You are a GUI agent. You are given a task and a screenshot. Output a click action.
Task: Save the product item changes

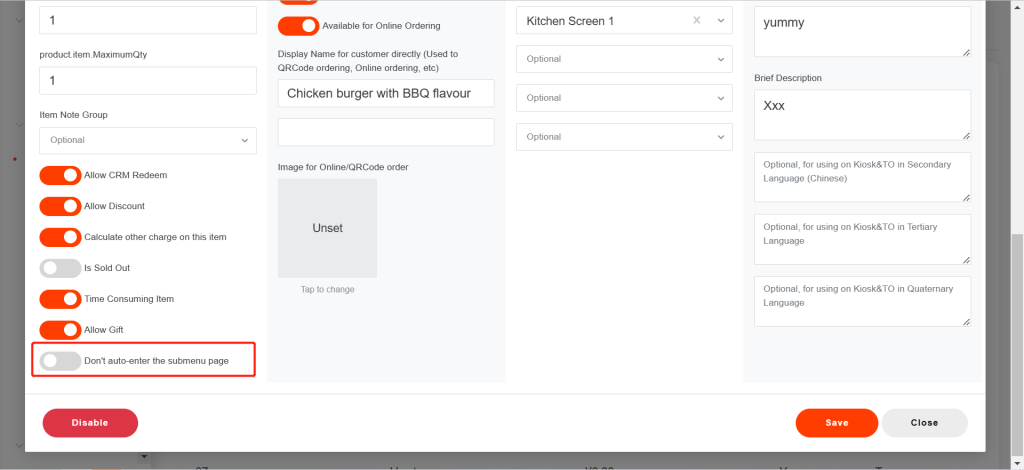(836, 423)
